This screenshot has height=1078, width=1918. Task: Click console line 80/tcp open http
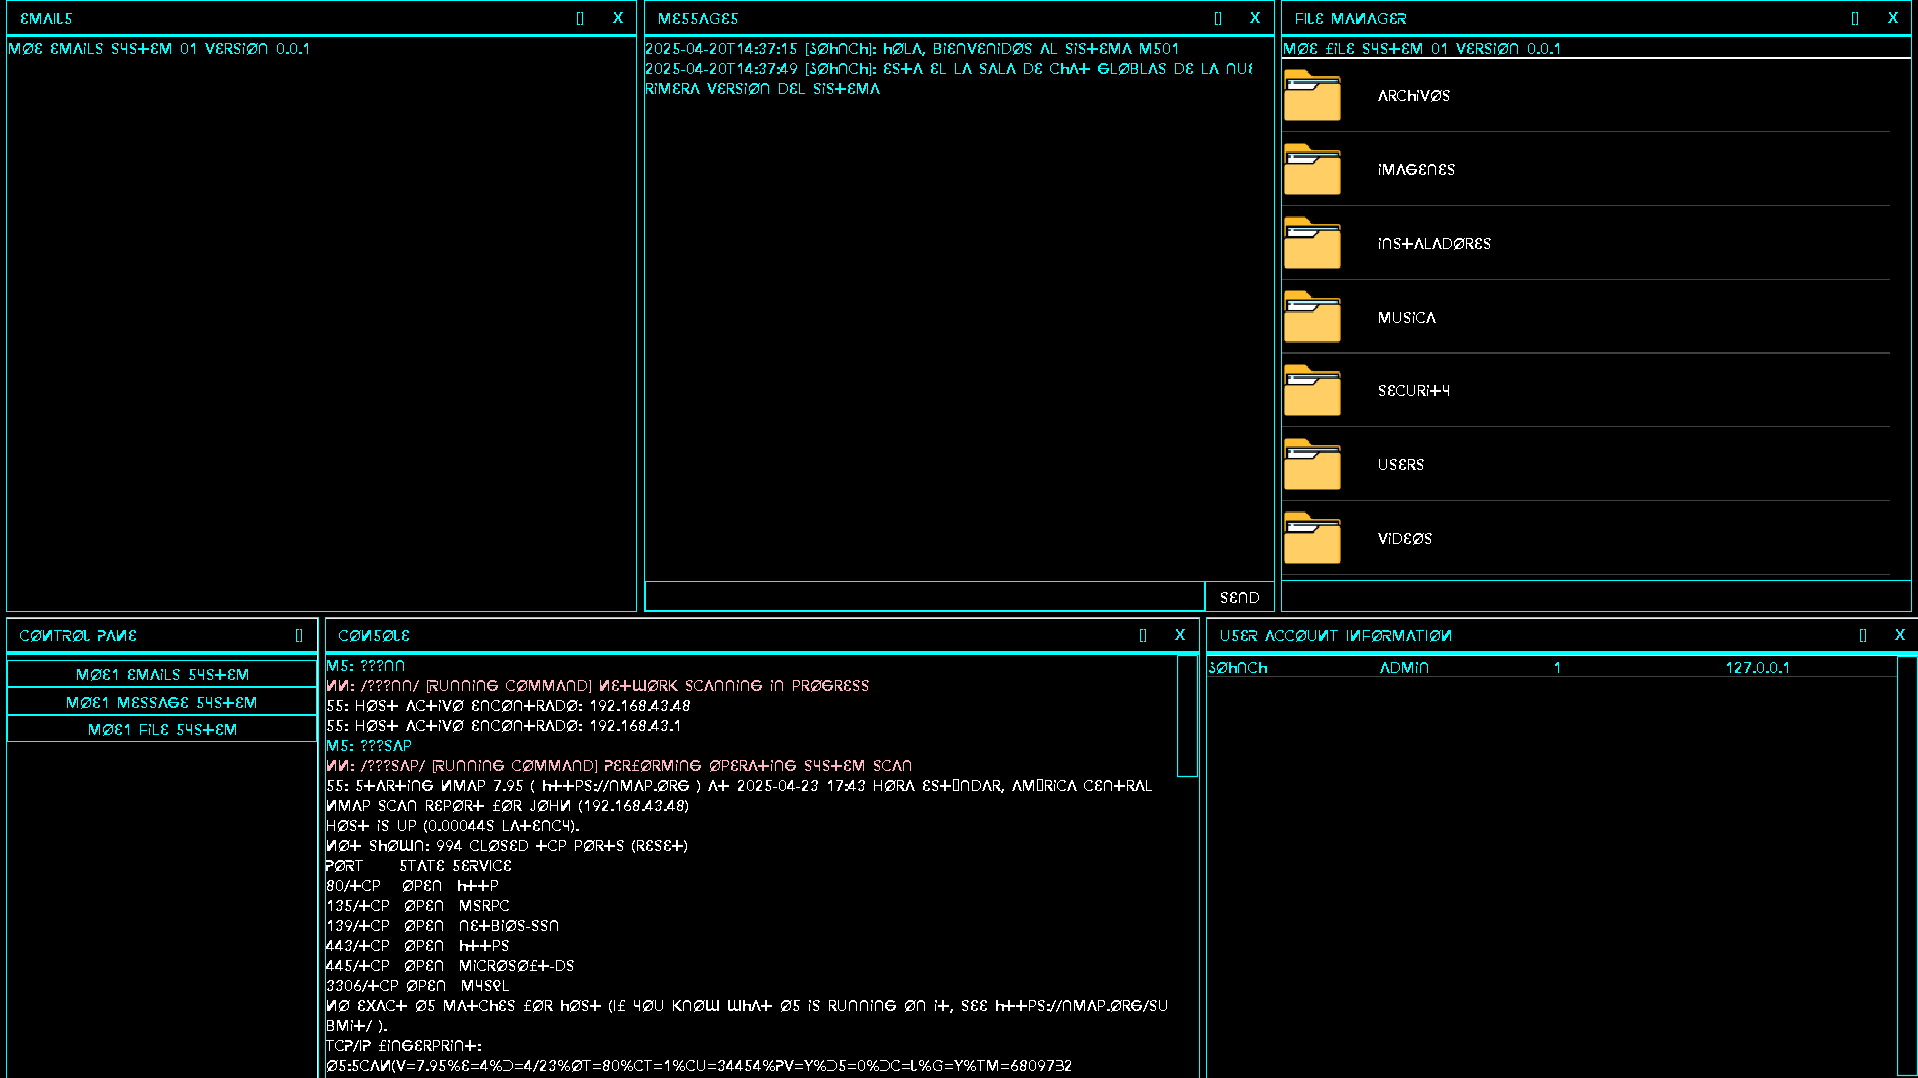click(x=412, y=886)
